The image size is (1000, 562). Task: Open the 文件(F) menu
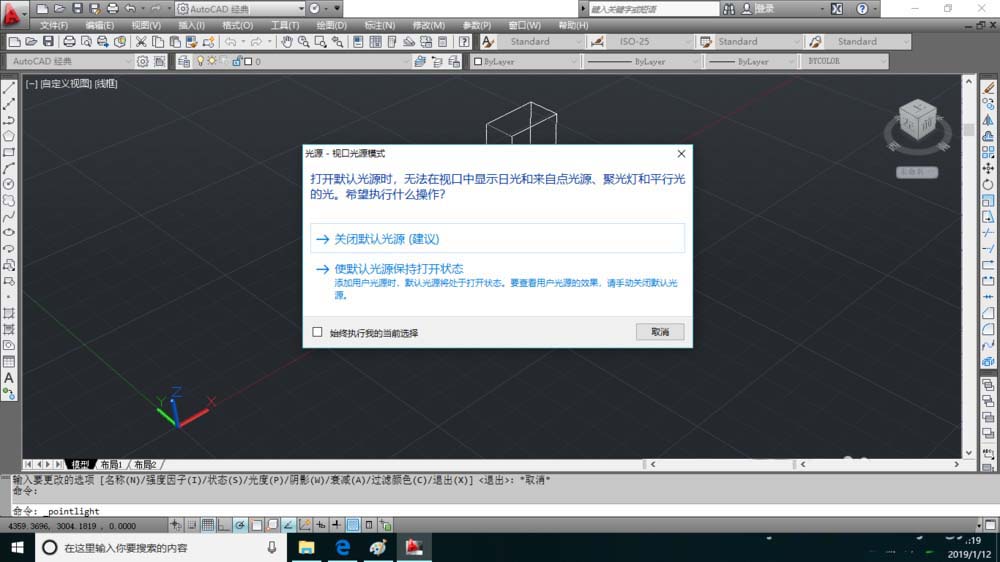pos(54,25)
